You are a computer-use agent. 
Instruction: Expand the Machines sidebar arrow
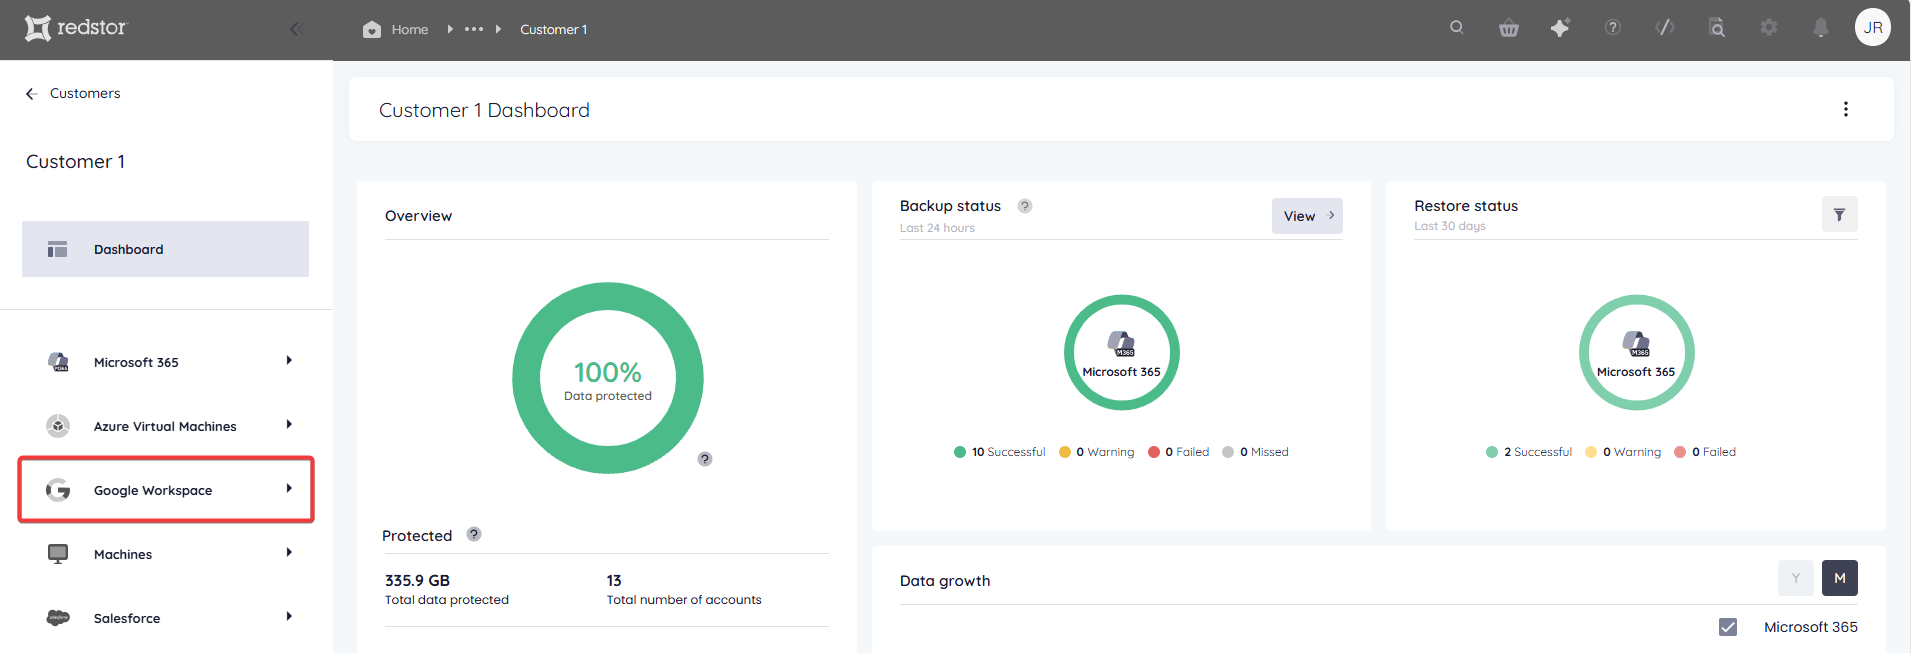289,552
